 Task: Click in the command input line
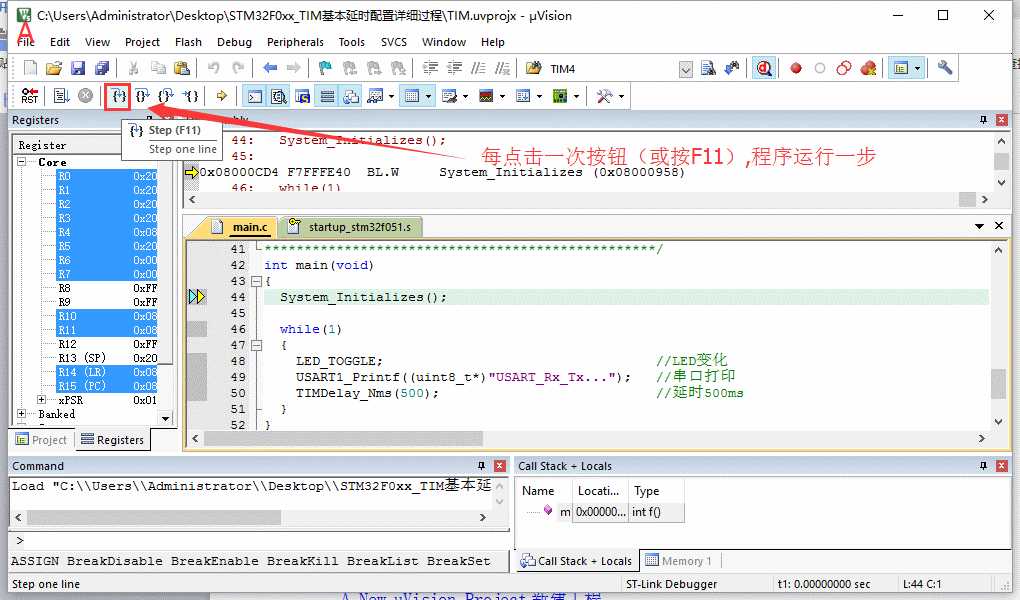(260, 540)
